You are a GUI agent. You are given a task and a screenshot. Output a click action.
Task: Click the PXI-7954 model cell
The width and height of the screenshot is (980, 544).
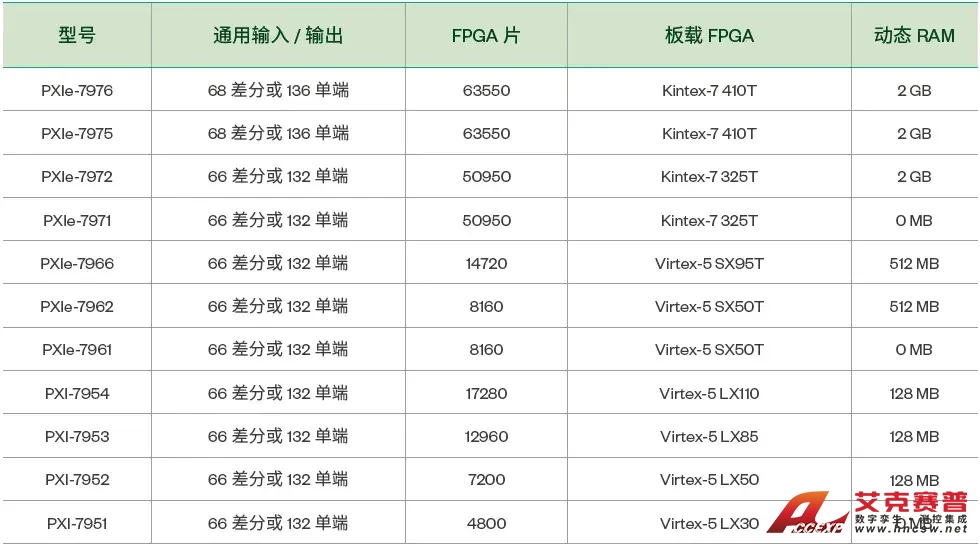[77, 394]
